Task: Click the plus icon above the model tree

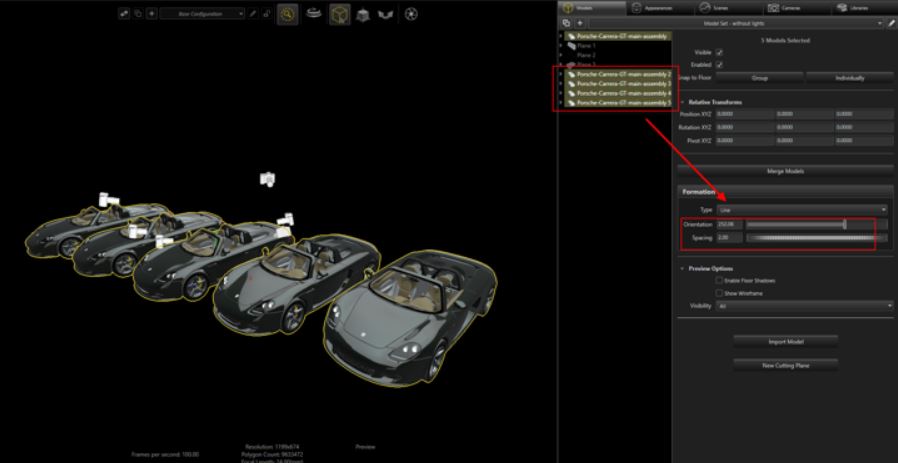Action: pos(579,23)
